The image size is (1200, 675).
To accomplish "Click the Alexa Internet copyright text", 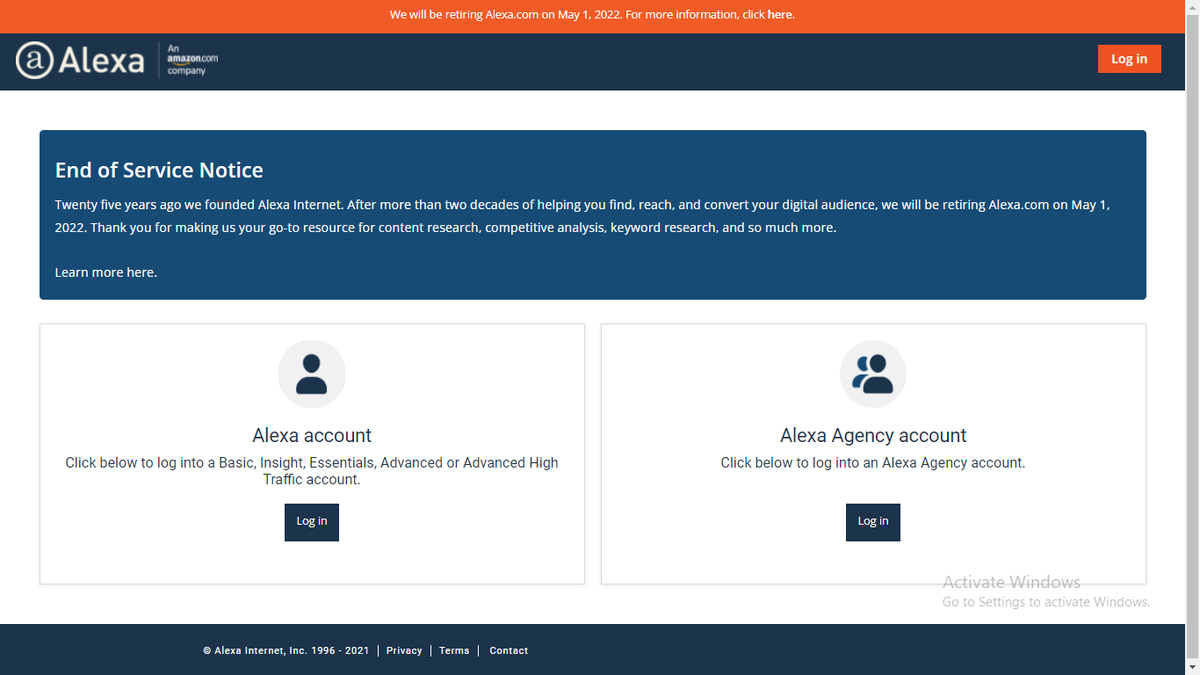I will click(285, 650).
